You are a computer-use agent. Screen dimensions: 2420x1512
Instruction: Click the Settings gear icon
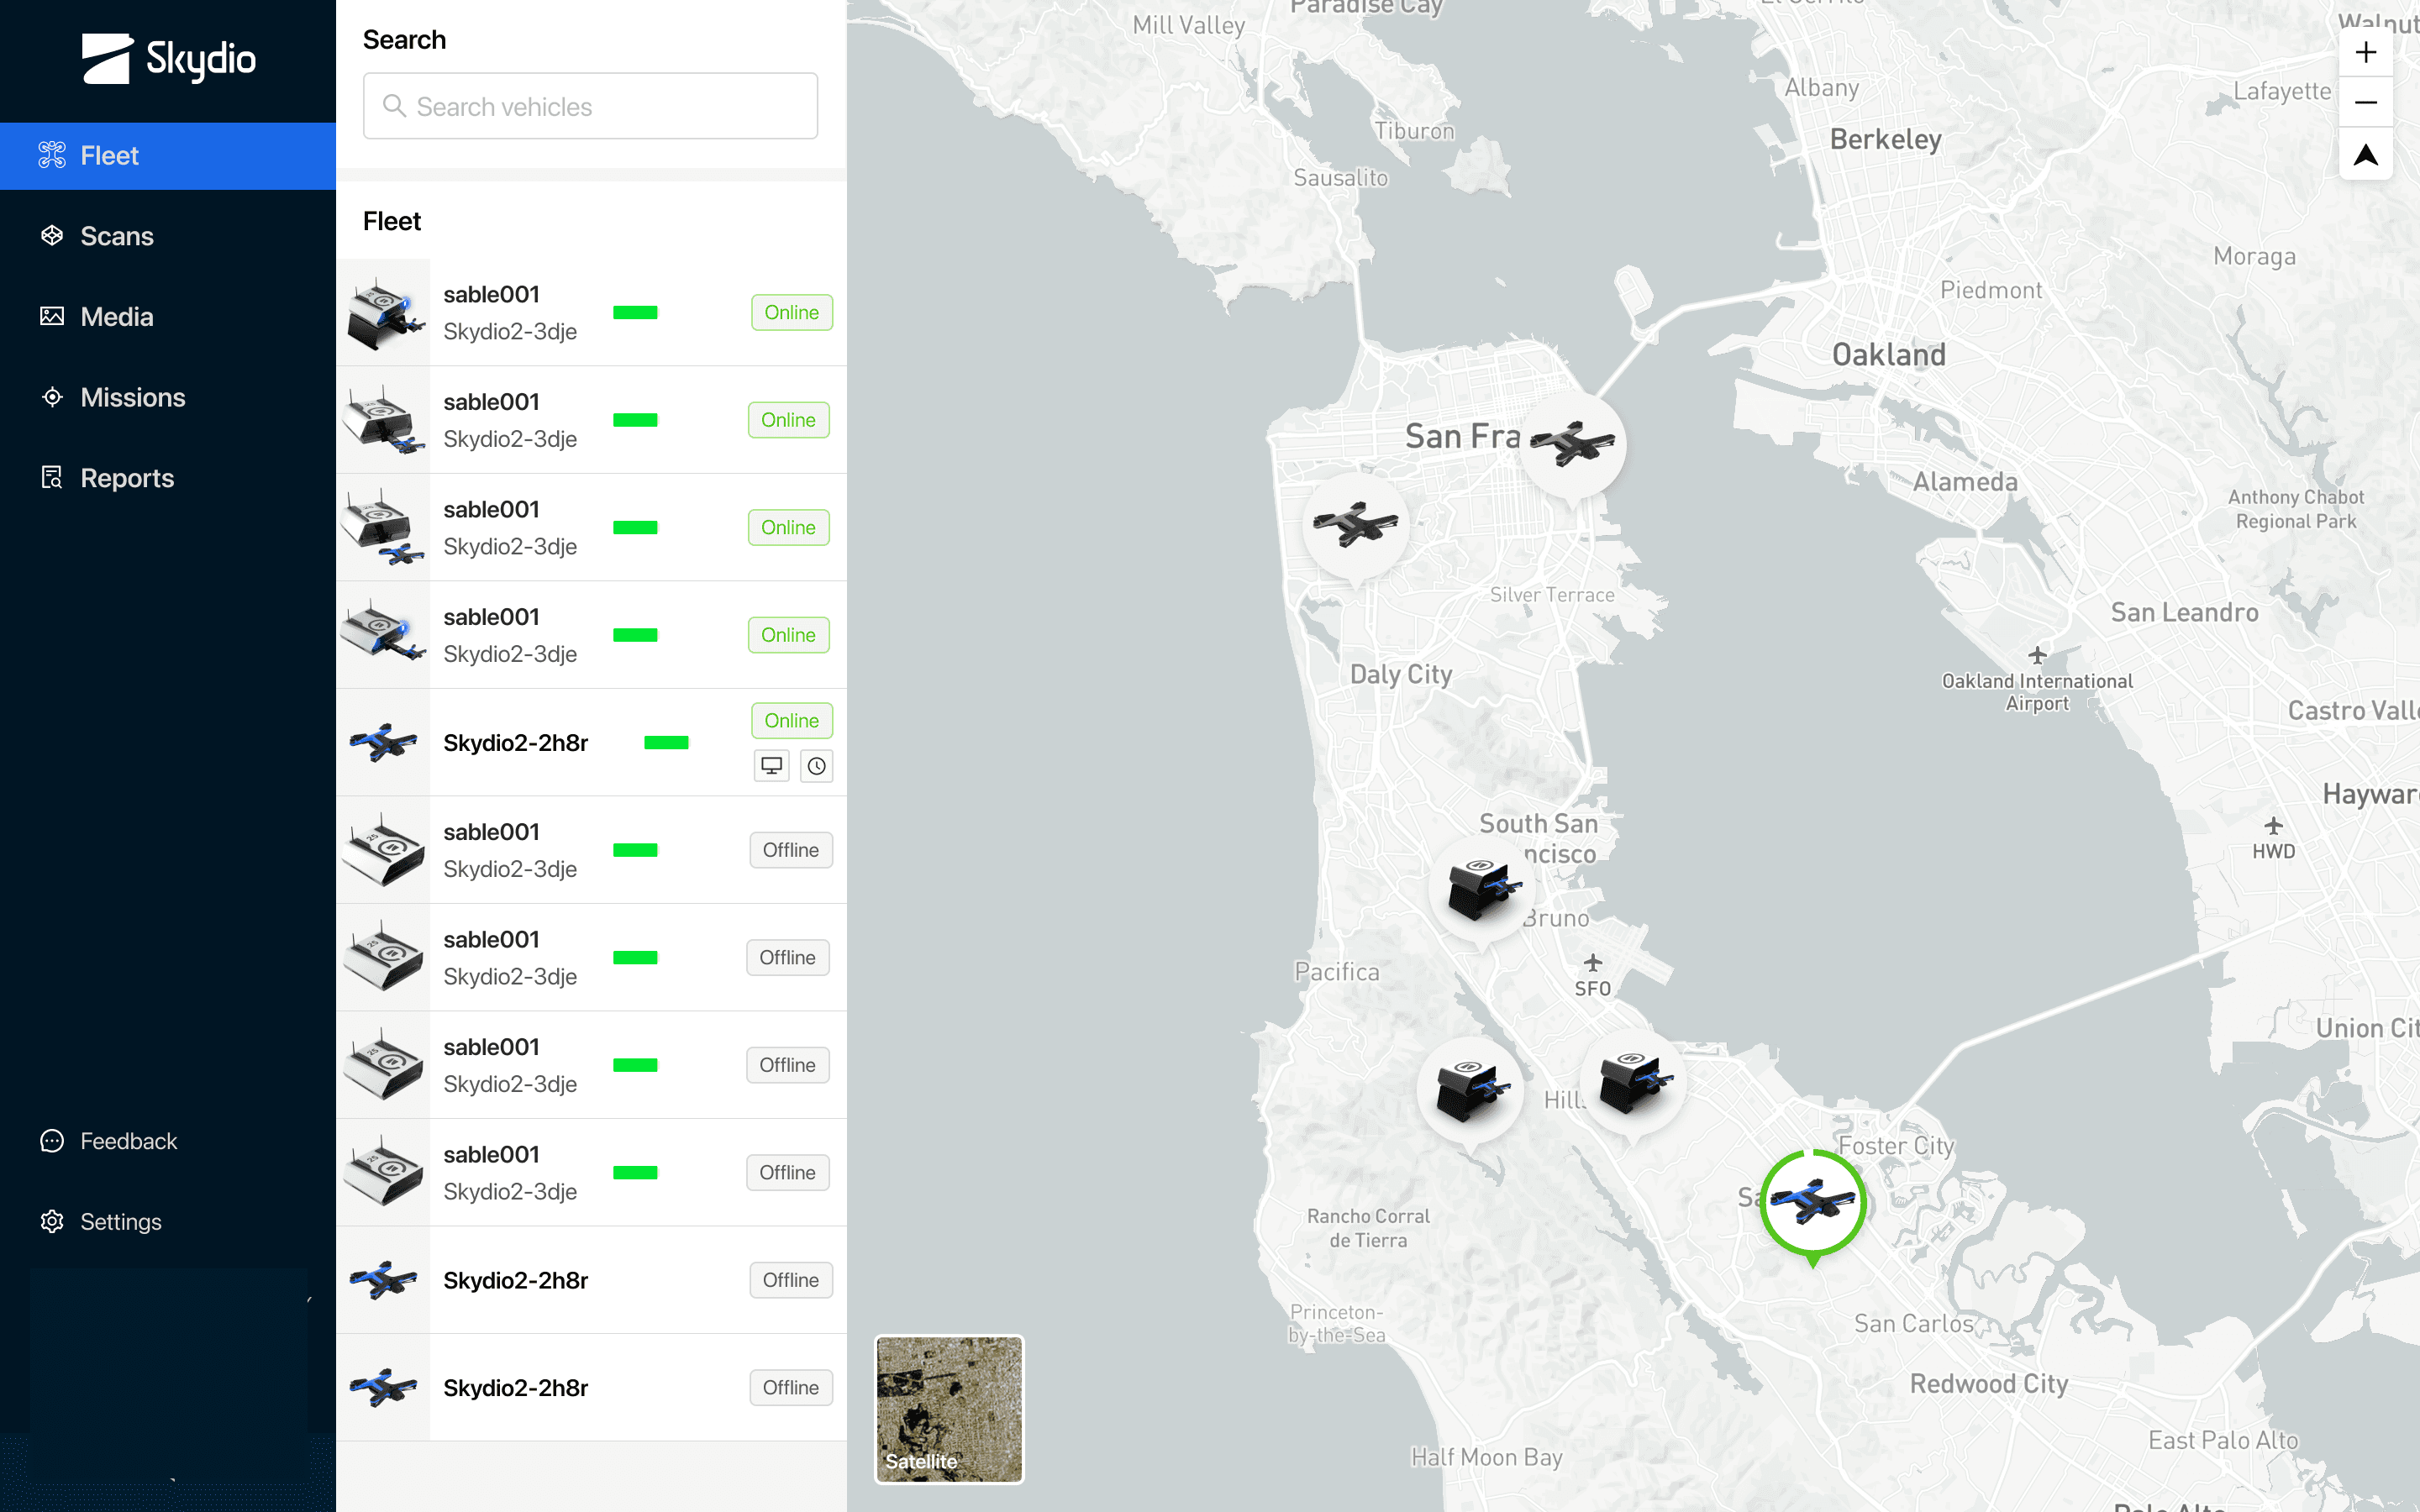[52, 1222]
